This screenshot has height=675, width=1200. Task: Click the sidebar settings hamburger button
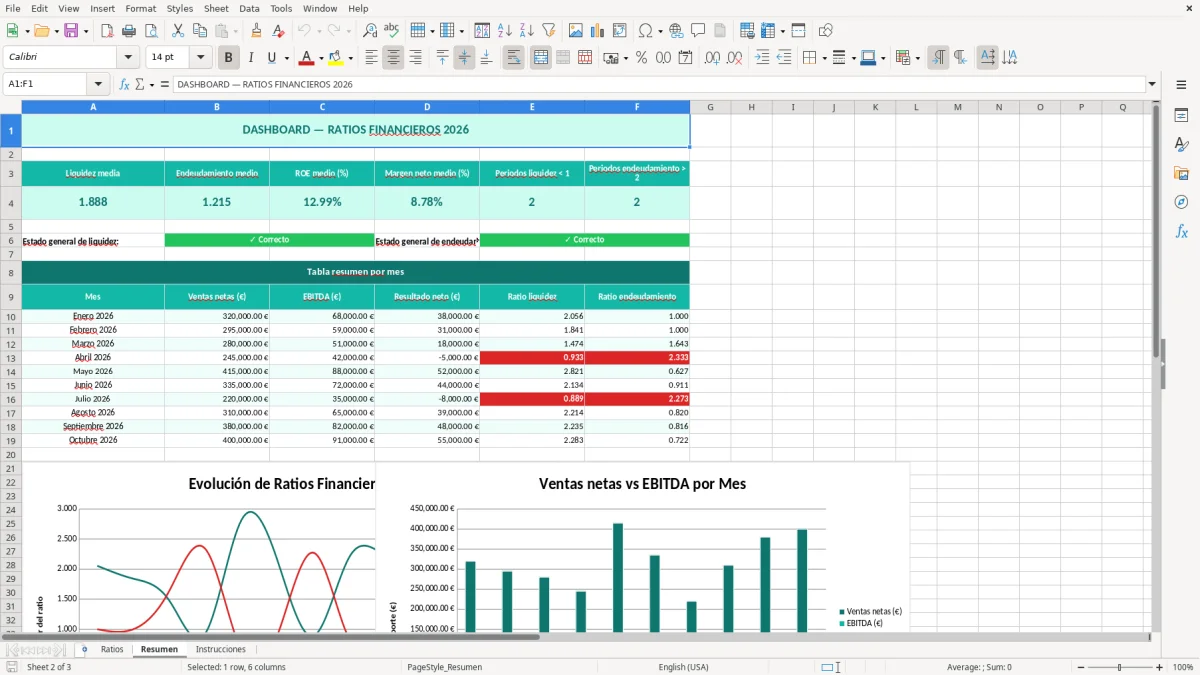[1181, 86]
